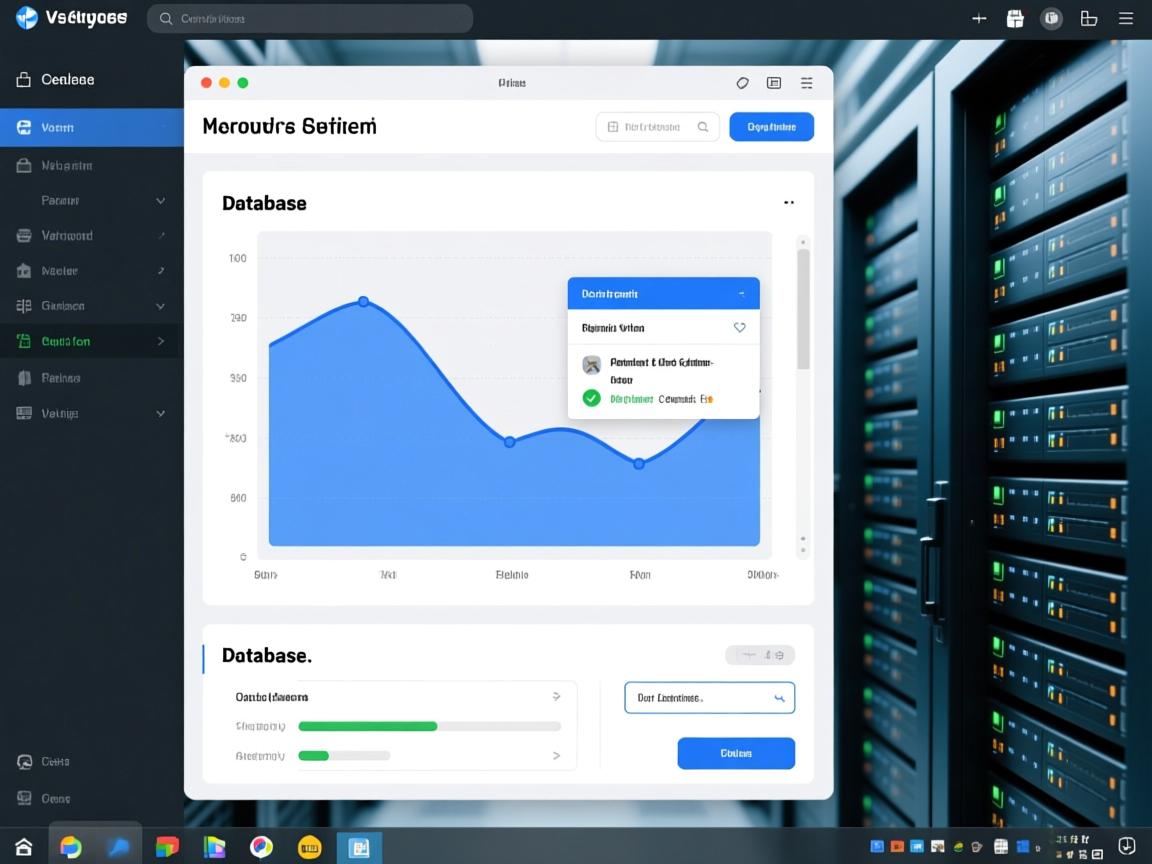Click the printer-like icon in the top bar
Viewport: 1152px width, 864px height.
[x=1015, y=19]
